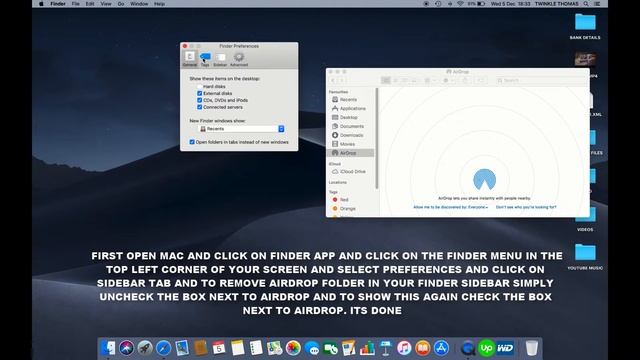Open Allow me to be discovered by dropdown
Image resolution: width=640 pixels, height=360 pixels.
451,207
